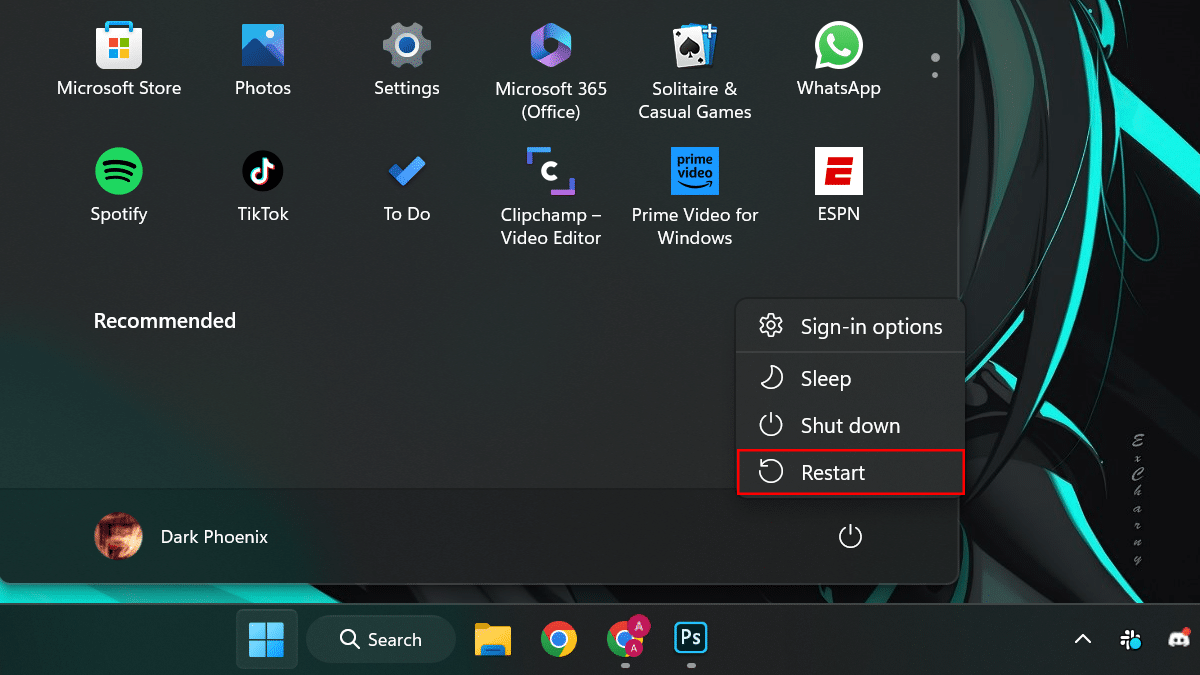The height and width of the screenshot is (675, 1200).
Task: Click the Recommended section heading
Action: tap(165, 321)
